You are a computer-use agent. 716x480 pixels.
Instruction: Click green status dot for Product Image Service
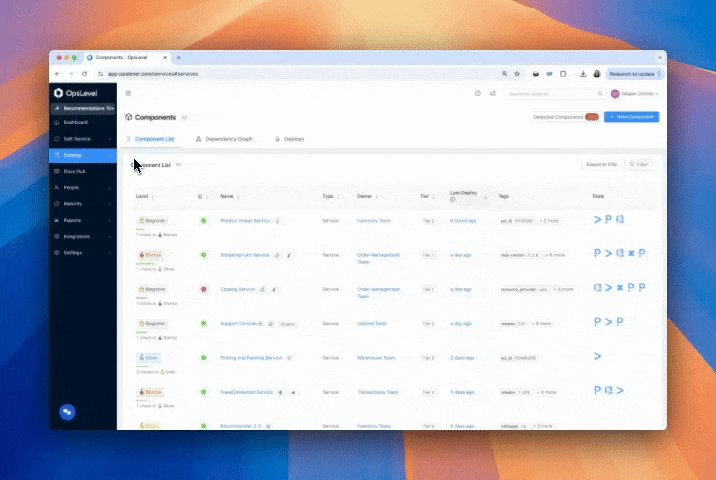[x=204, y=221]
